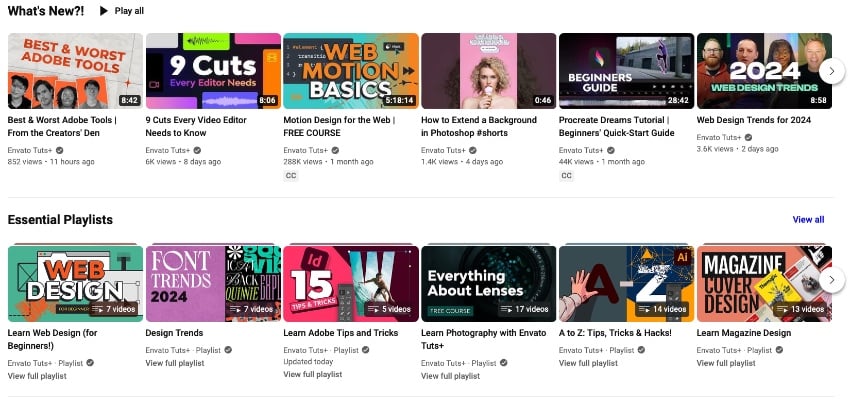Open title Motion Design for the Web
This screenshot has width=850, height=404.
(339, 126)
